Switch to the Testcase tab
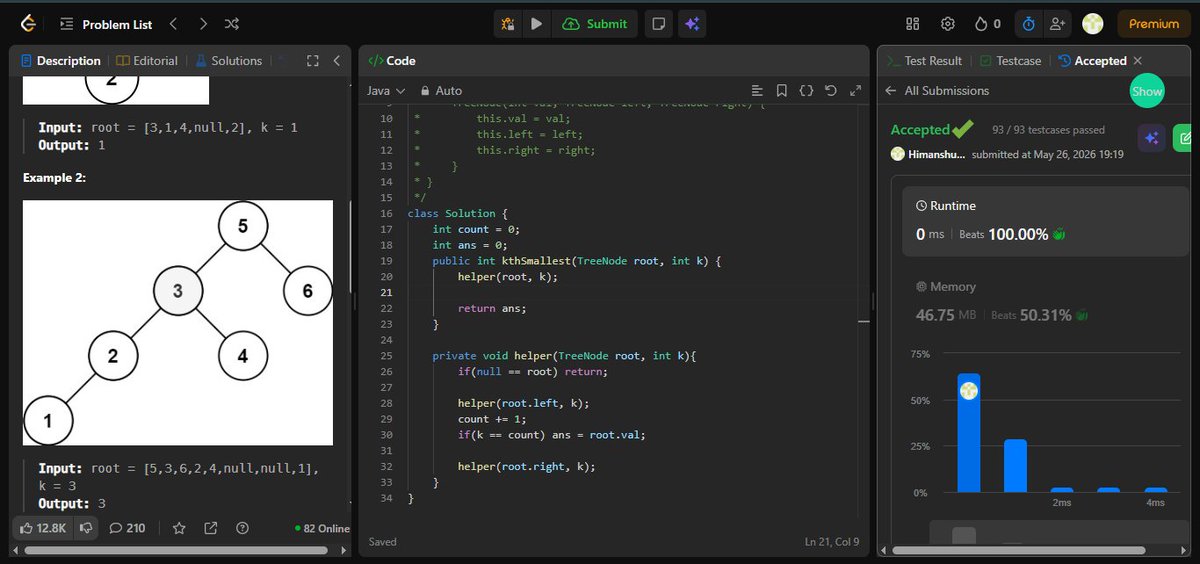The height and width of the screenshot is (564, 1200). 1010,61
